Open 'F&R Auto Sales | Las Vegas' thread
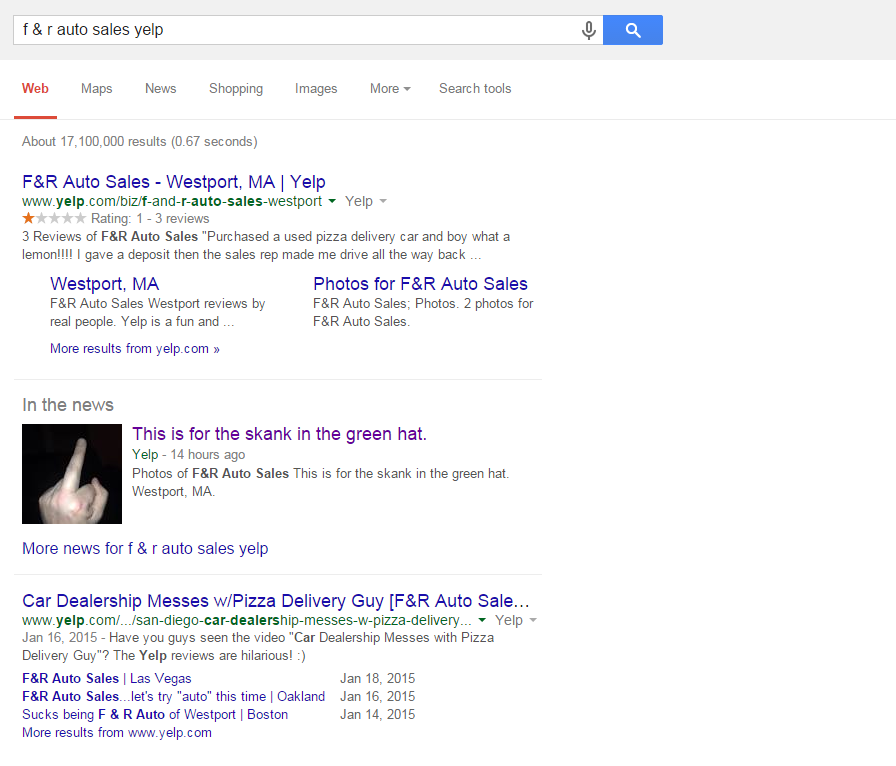The width and height of the screenshot is (896, 766). [x=107, y=679]
